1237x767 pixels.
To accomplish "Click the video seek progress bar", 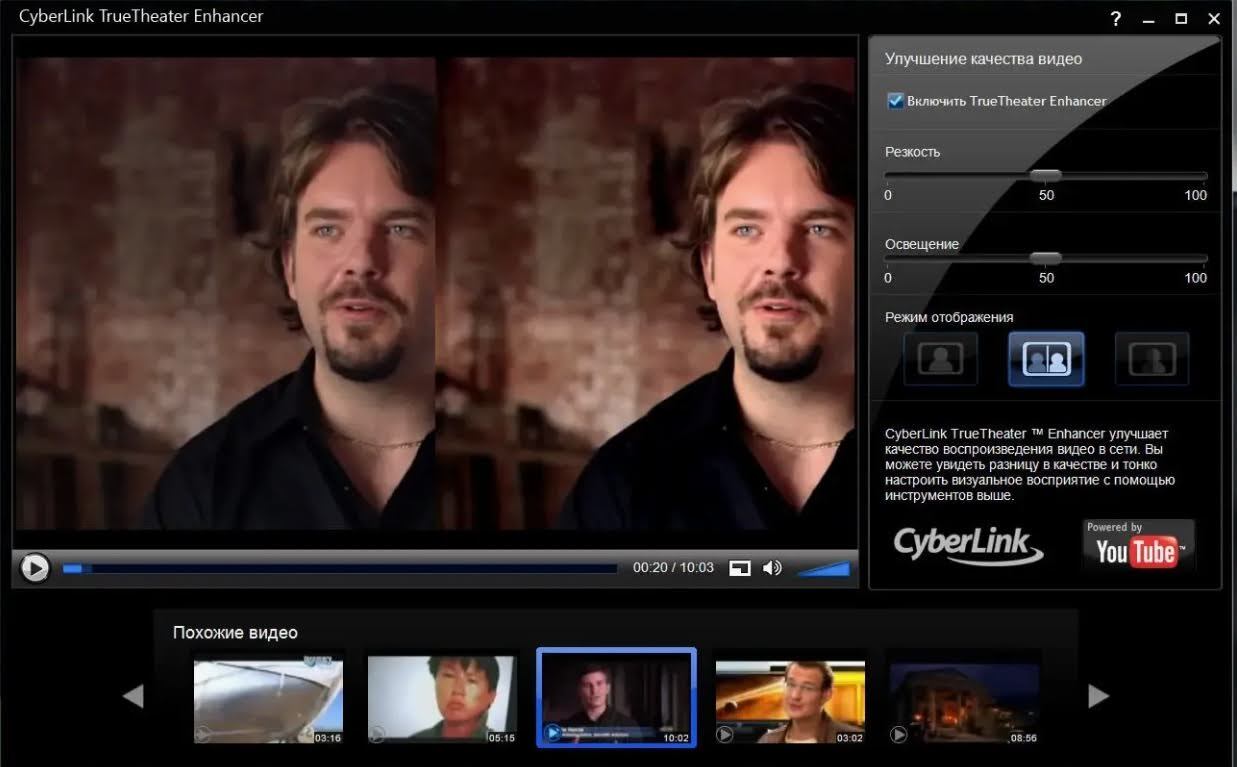I will pyautogui.click(x=340, y=568).
